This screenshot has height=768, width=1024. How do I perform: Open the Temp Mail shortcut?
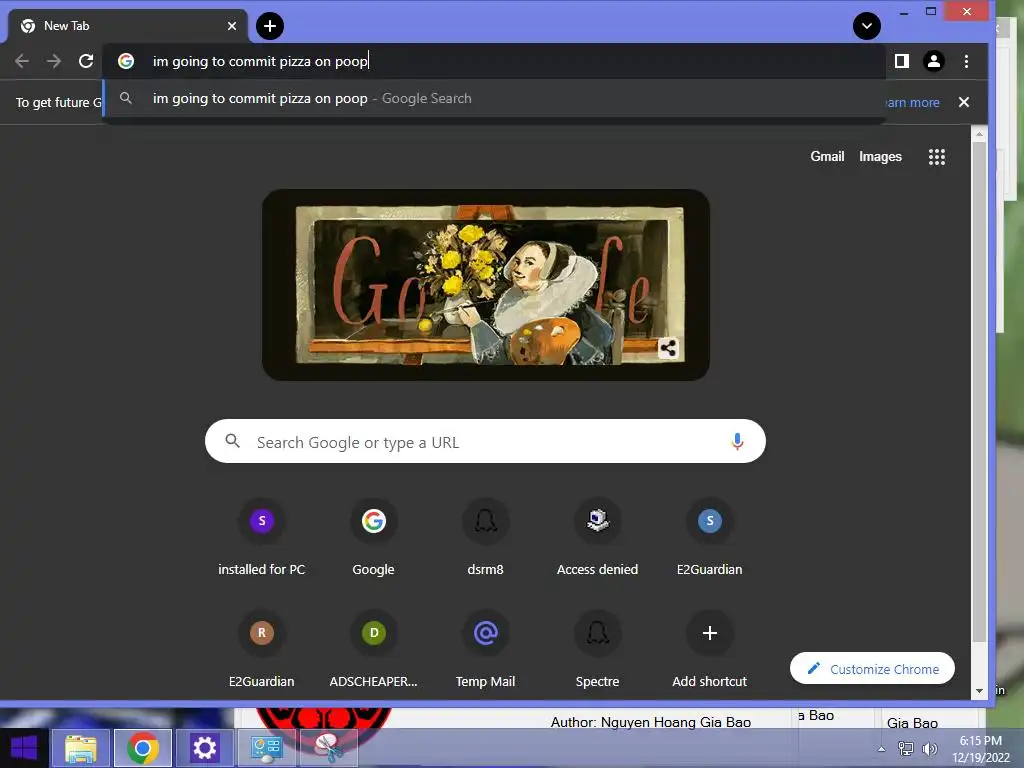point(485,651)
